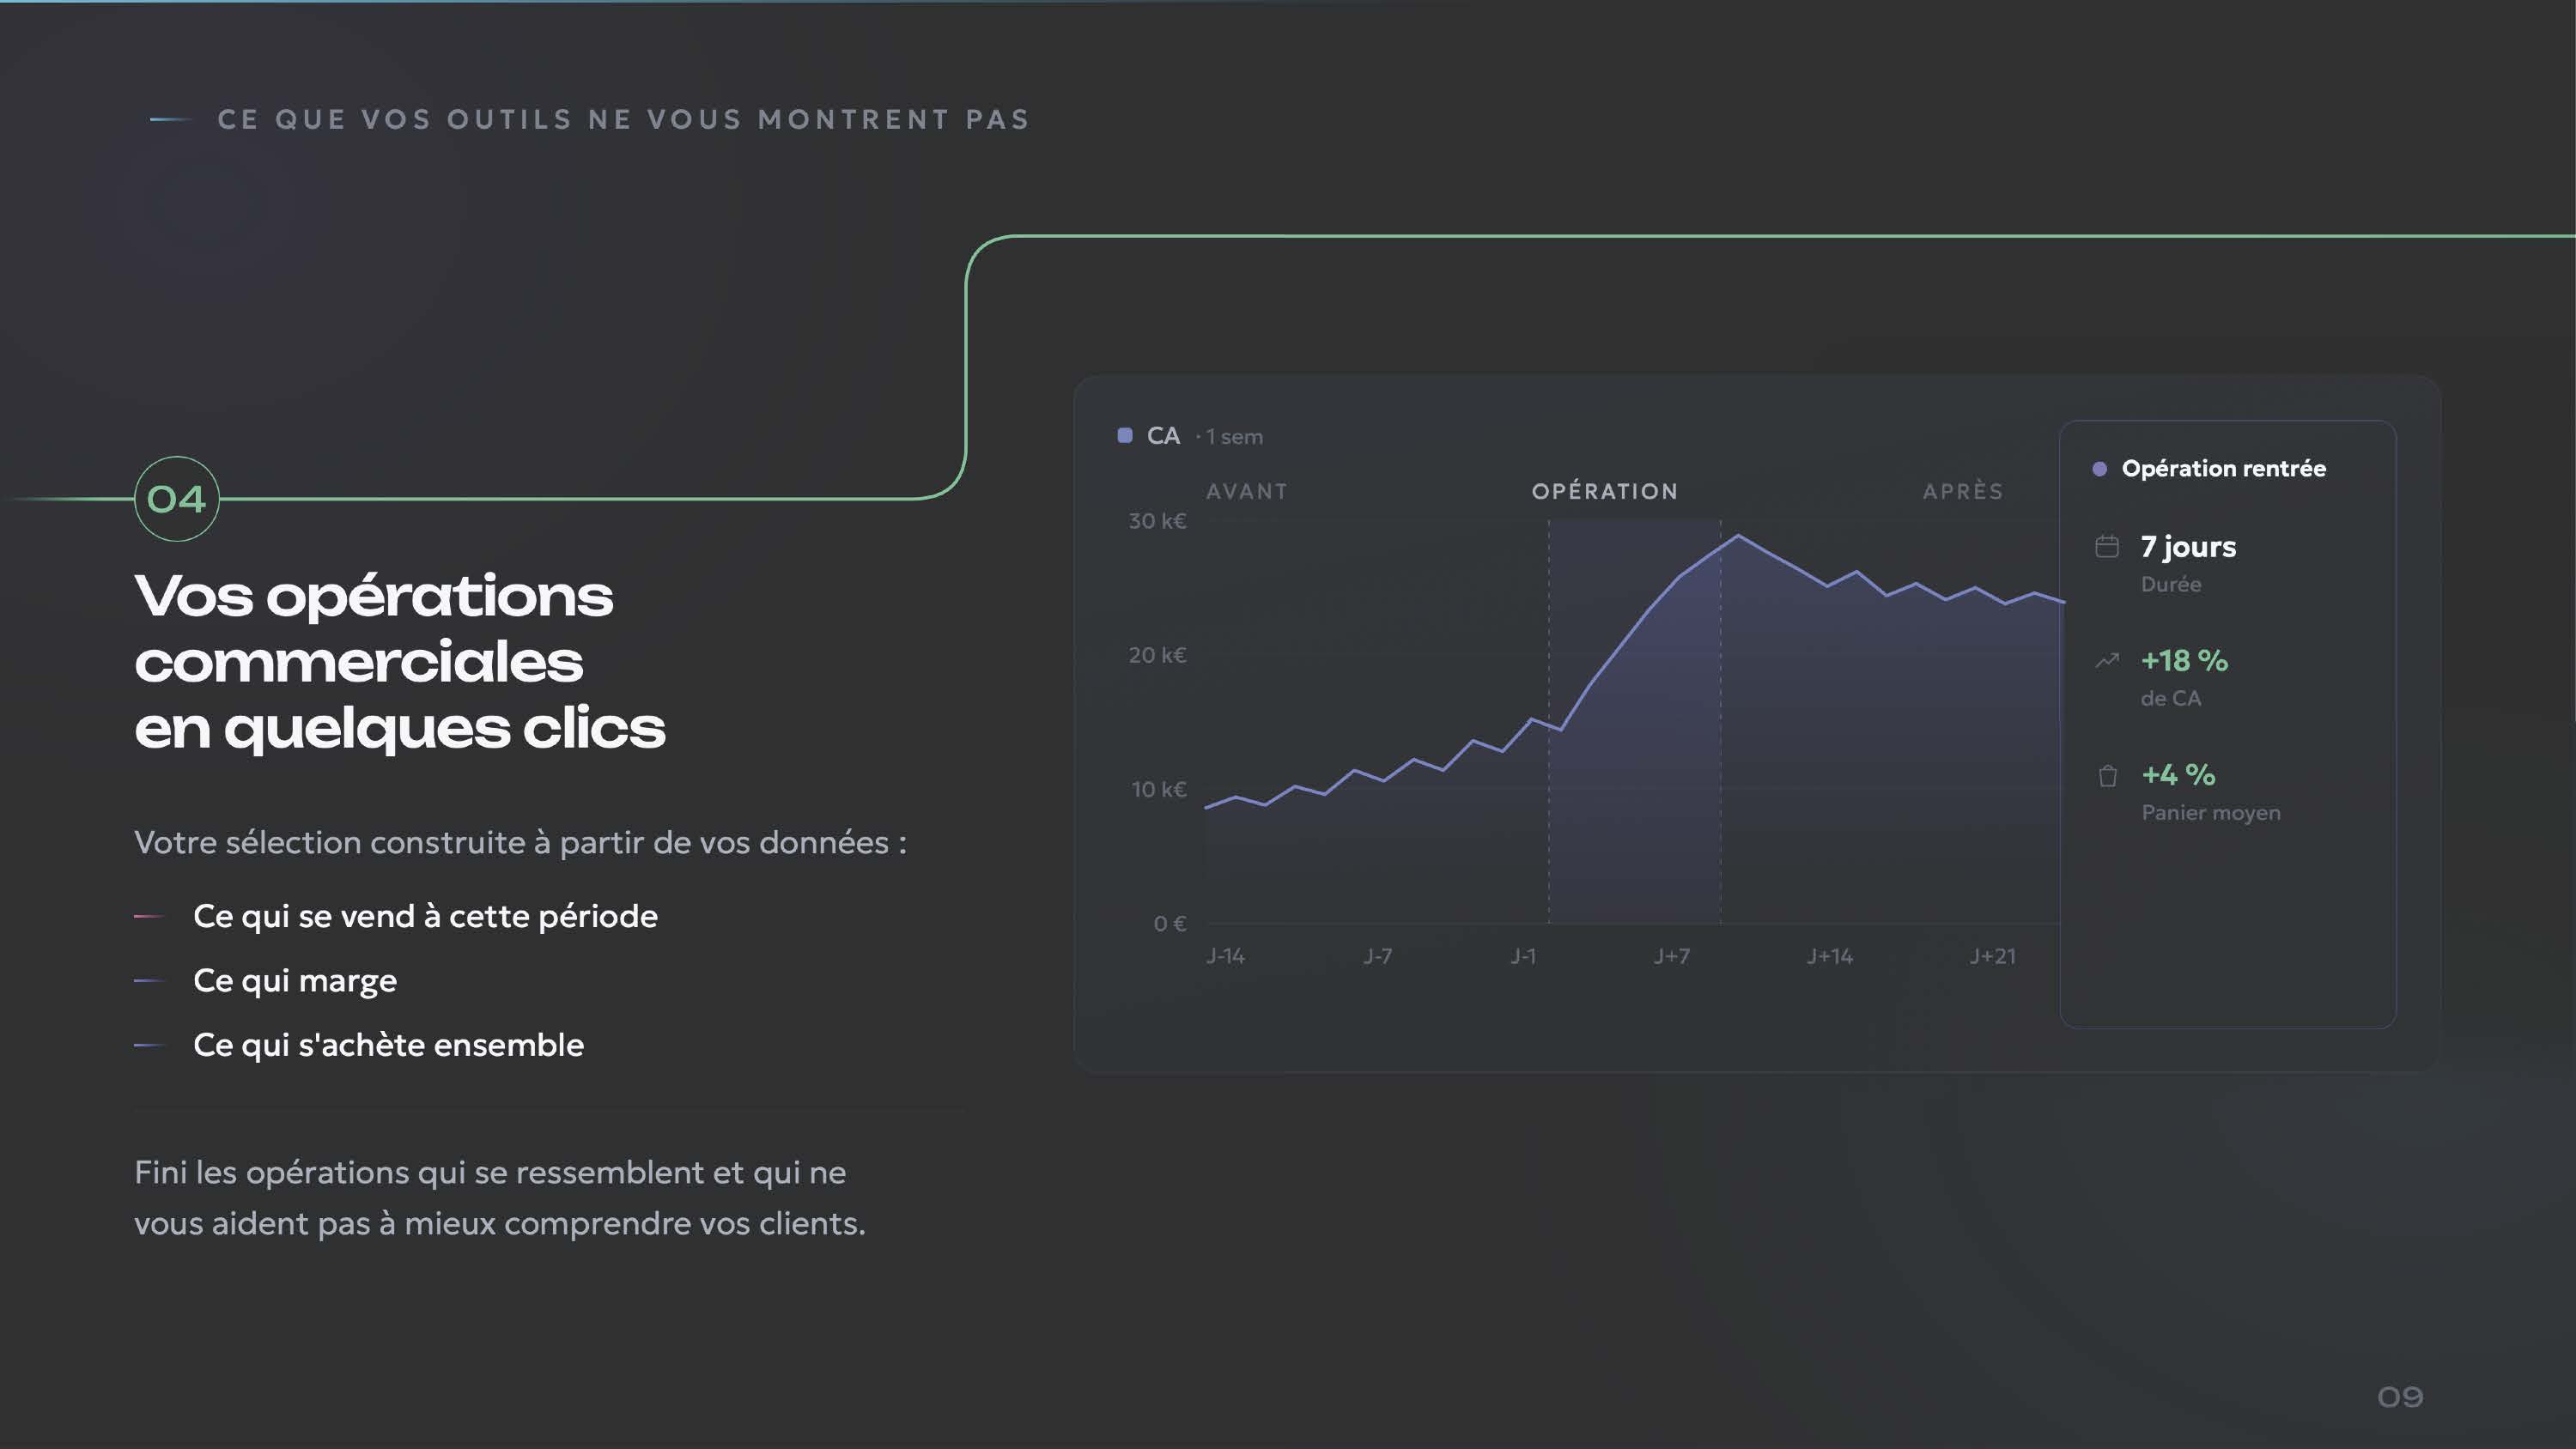Click the peak of the CA curve

[x=1738, y=535]
